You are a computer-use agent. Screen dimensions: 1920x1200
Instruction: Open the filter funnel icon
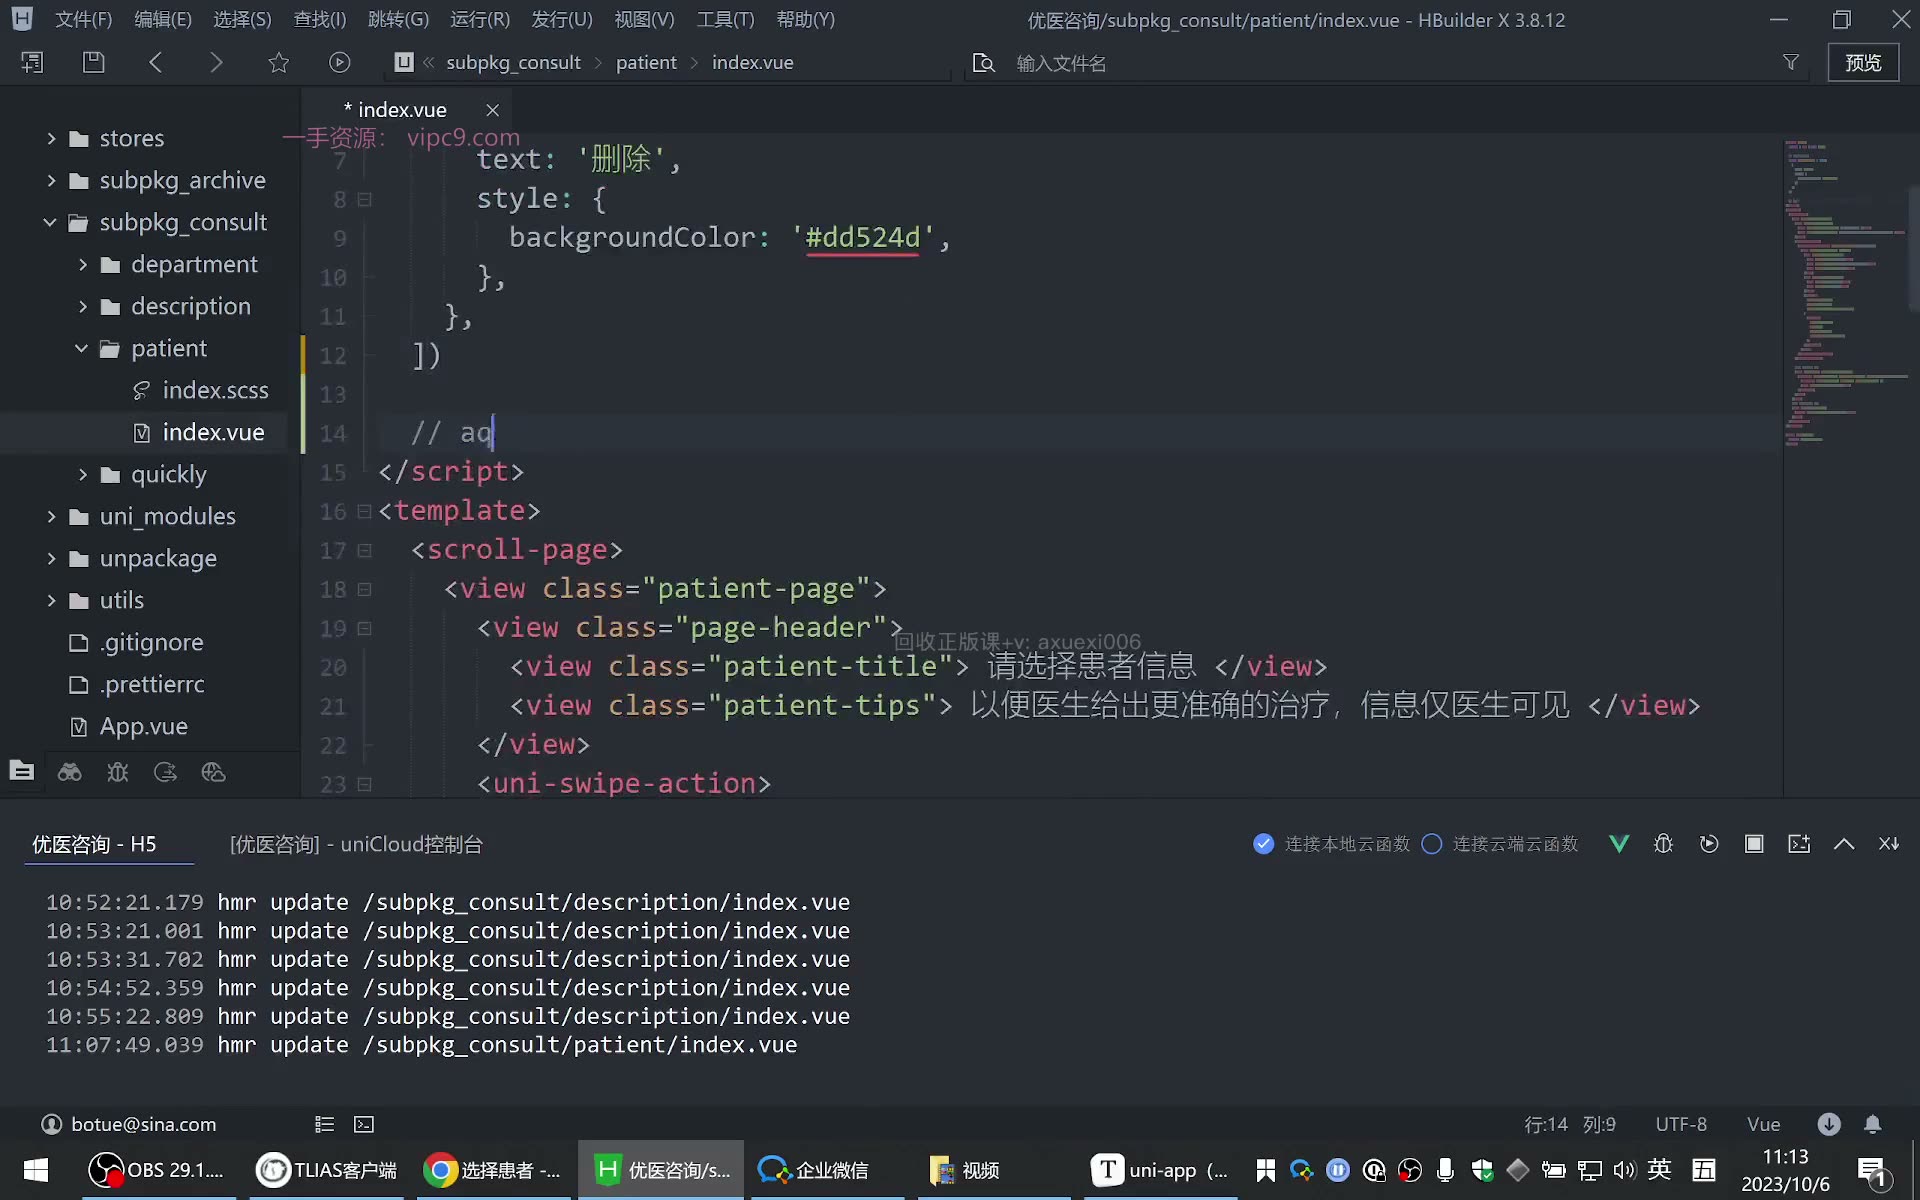coord(1791,62)
